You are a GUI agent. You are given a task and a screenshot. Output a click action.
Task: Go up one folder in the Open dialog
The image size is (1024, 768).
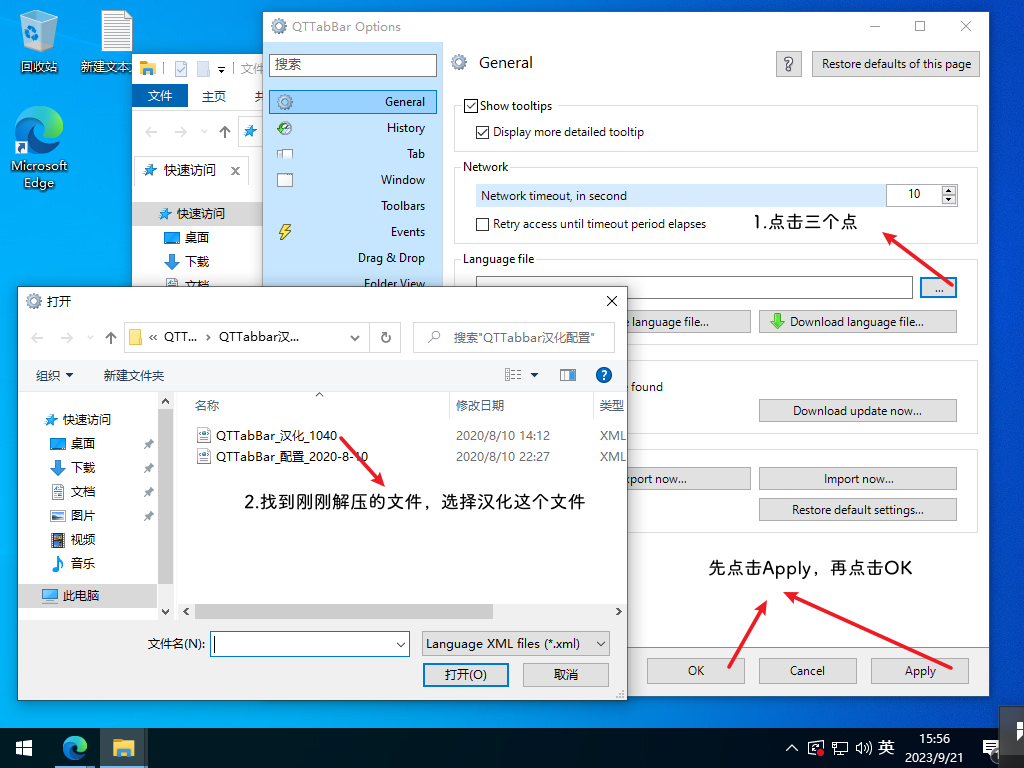coord(111,338)
